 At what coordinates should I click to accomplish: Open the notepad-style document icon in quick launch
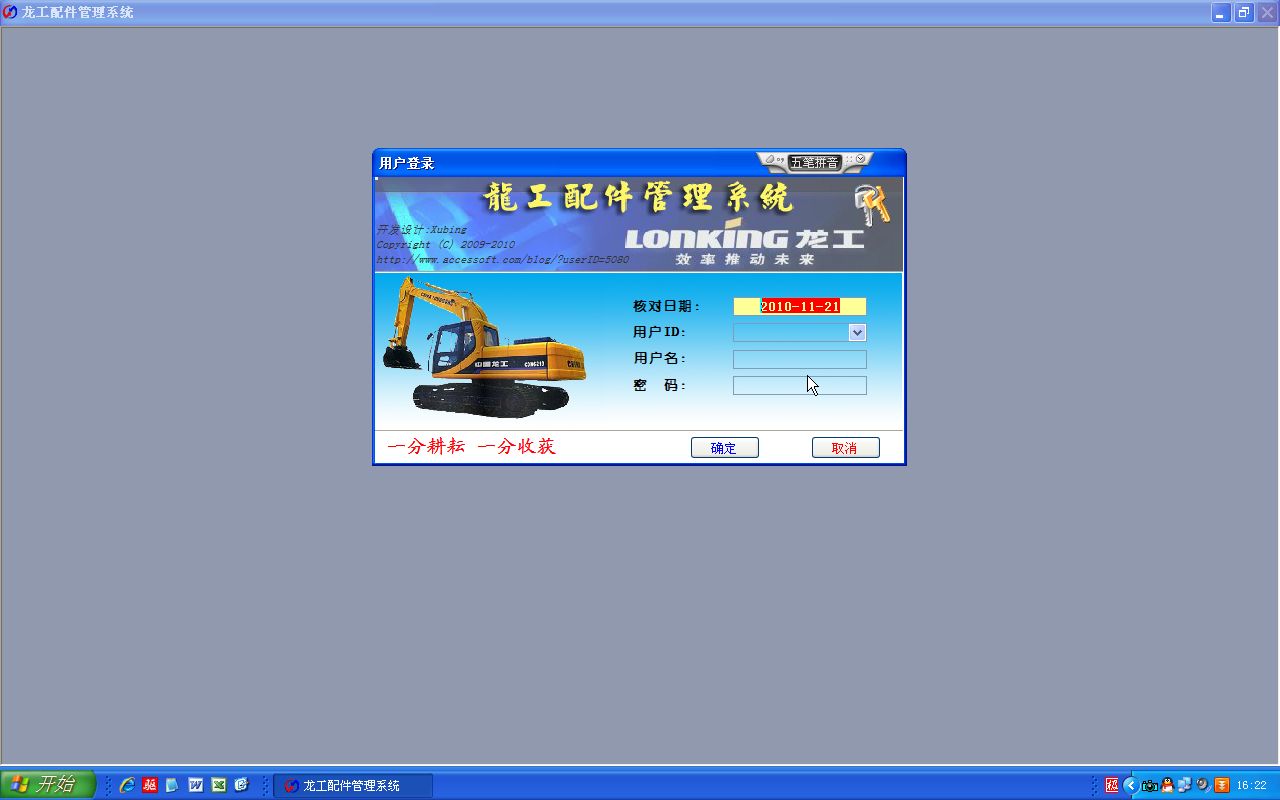point(172,785)
